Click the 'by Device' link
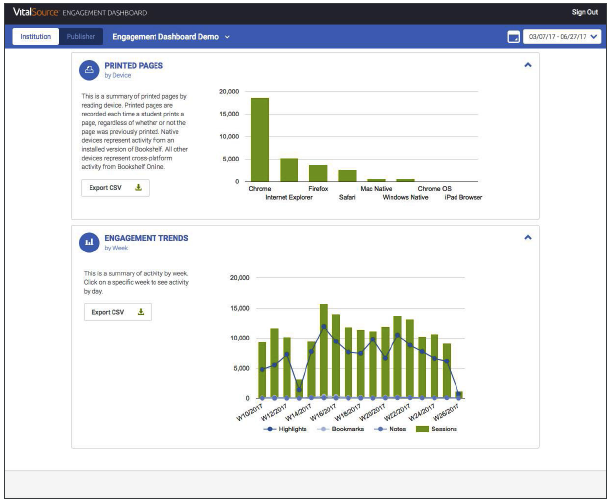Viewport: 610px width, 503px height. (x=117, y=75)
